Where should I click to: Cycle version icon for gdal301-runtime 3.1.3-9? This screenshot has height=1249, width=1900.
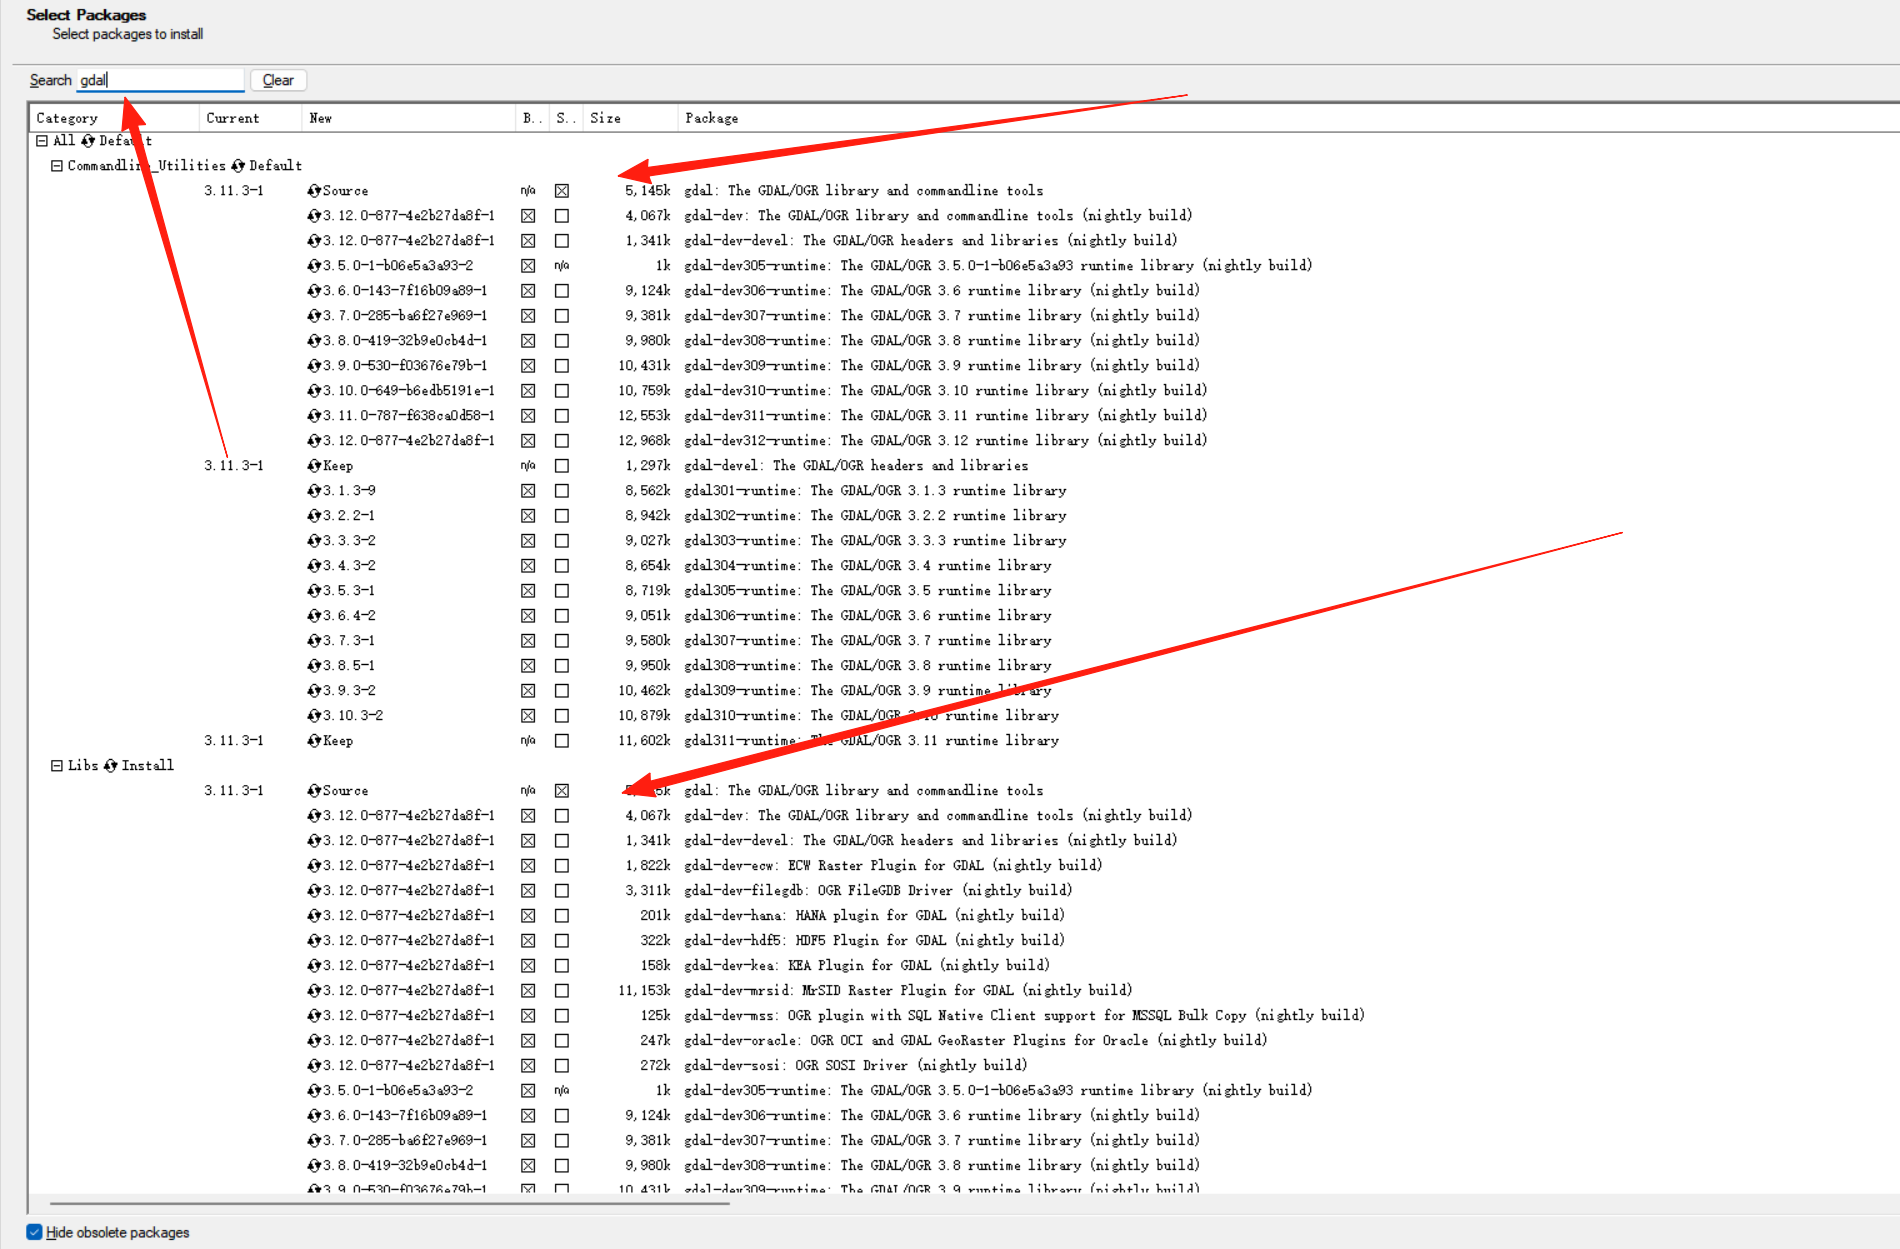[314, 491]
